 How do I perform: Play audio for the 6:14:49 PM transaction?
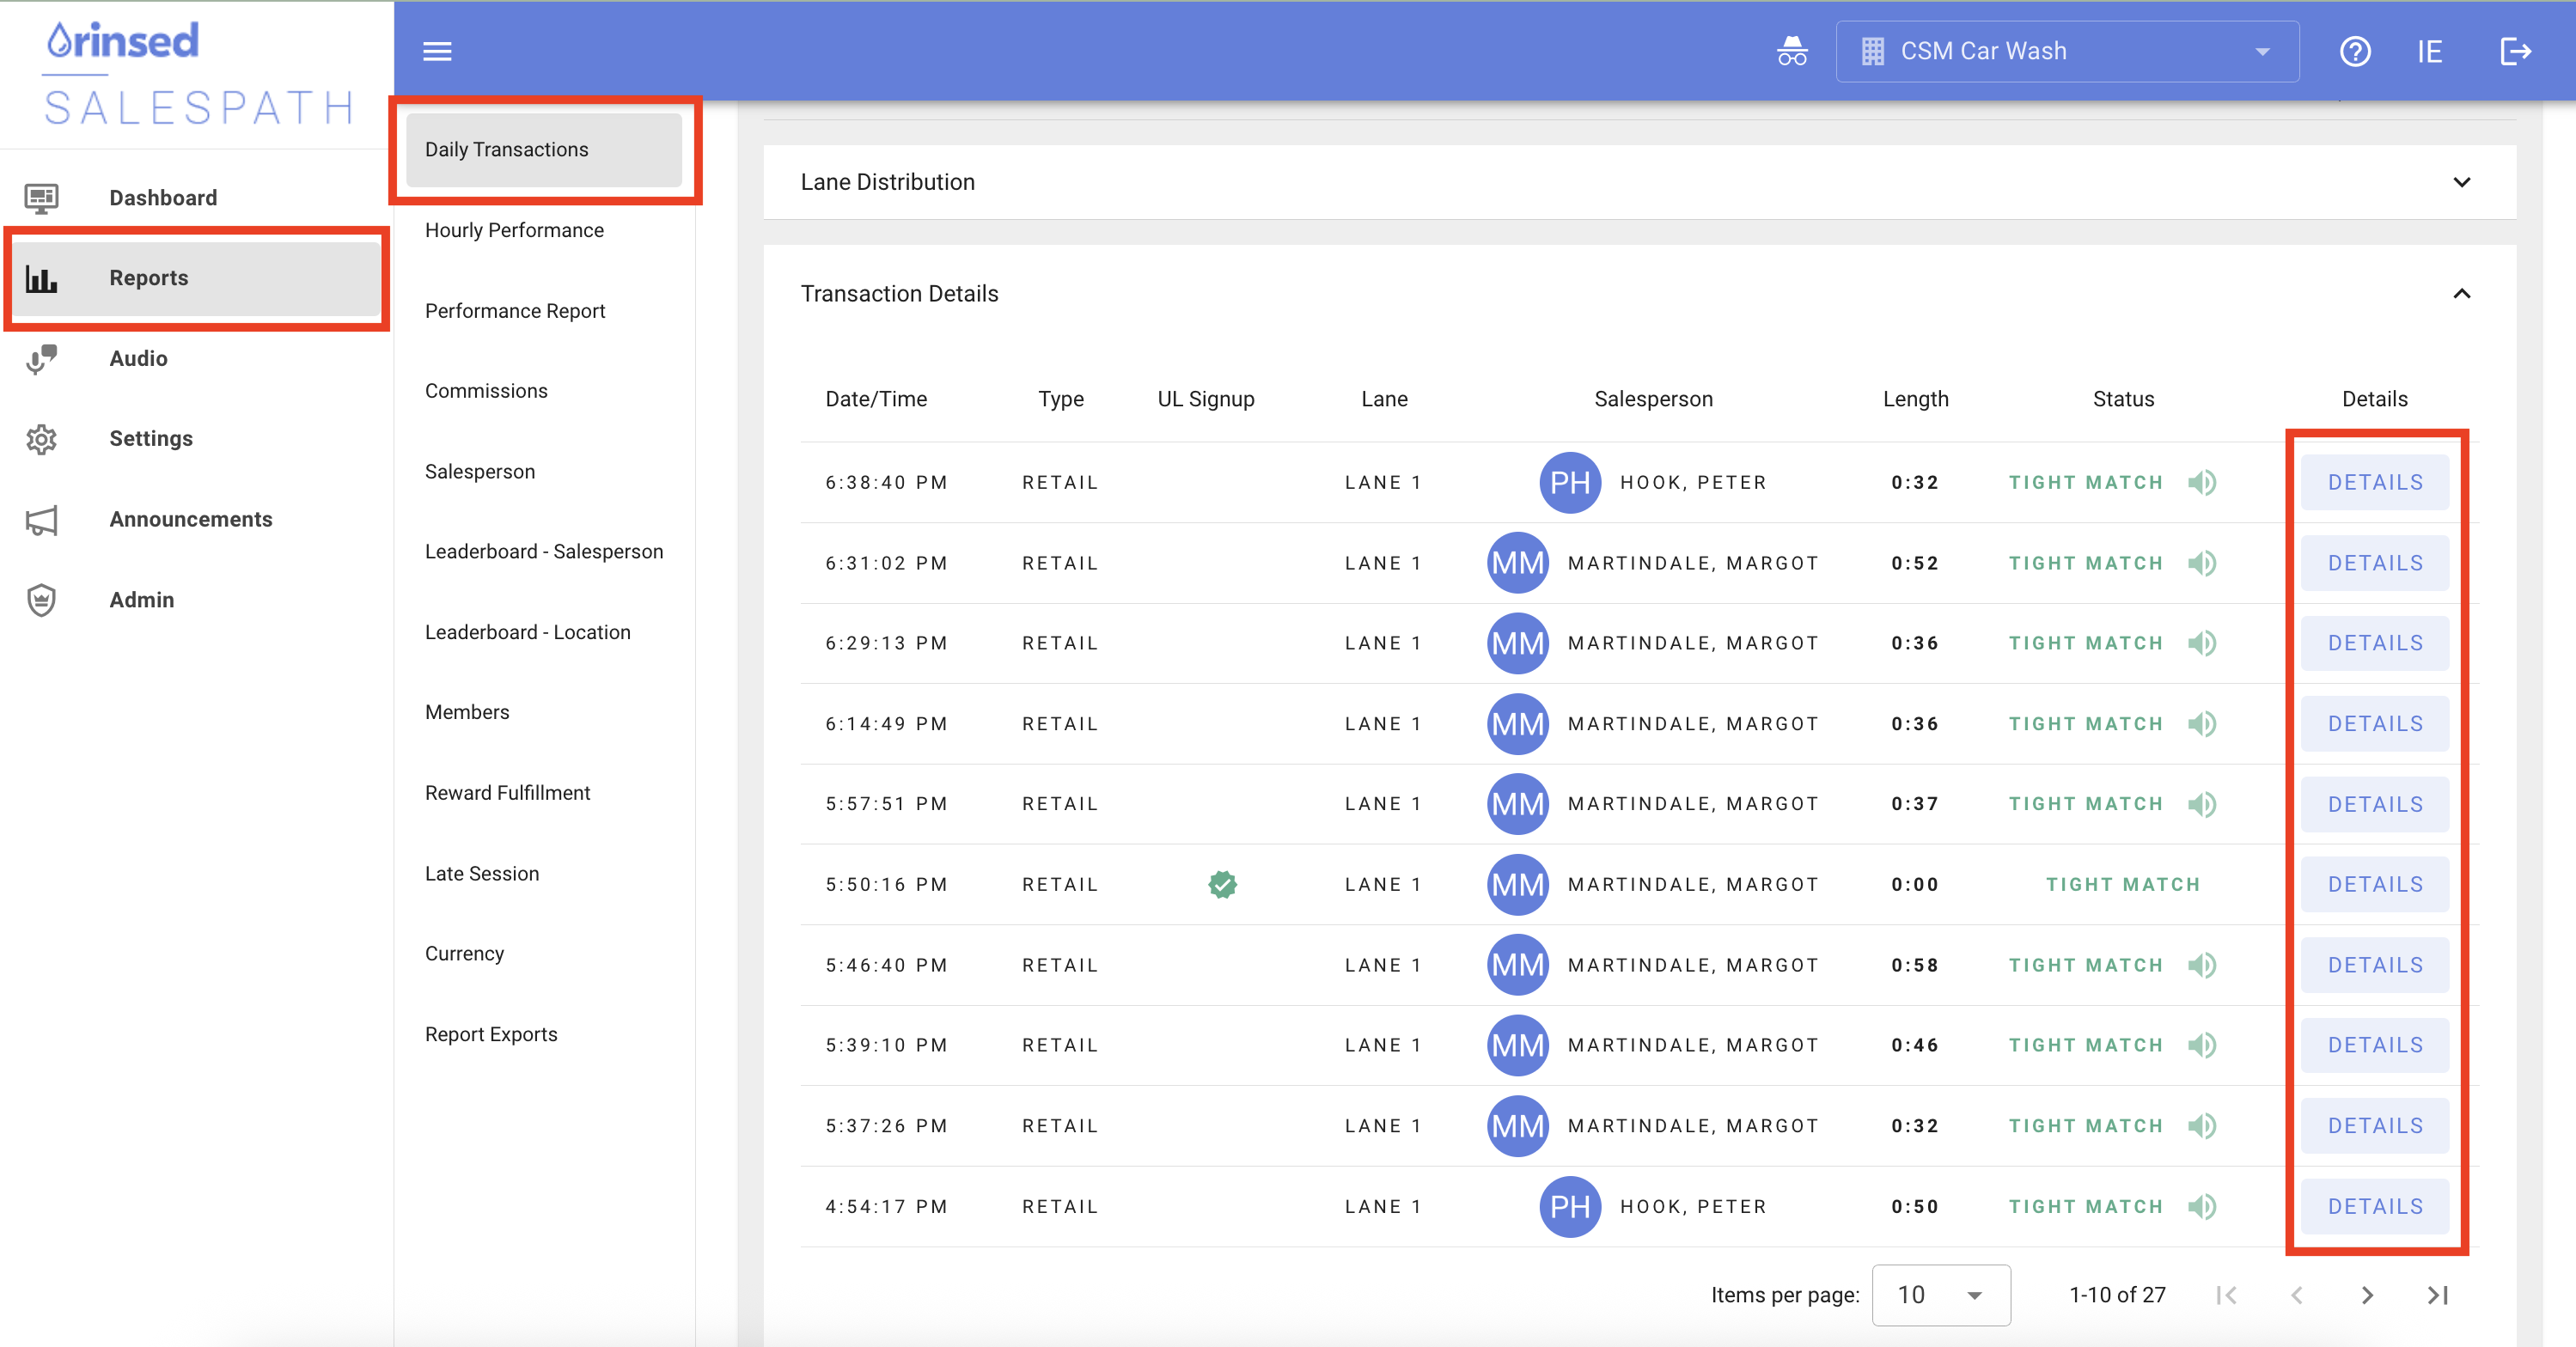(x=2201, y=724)
